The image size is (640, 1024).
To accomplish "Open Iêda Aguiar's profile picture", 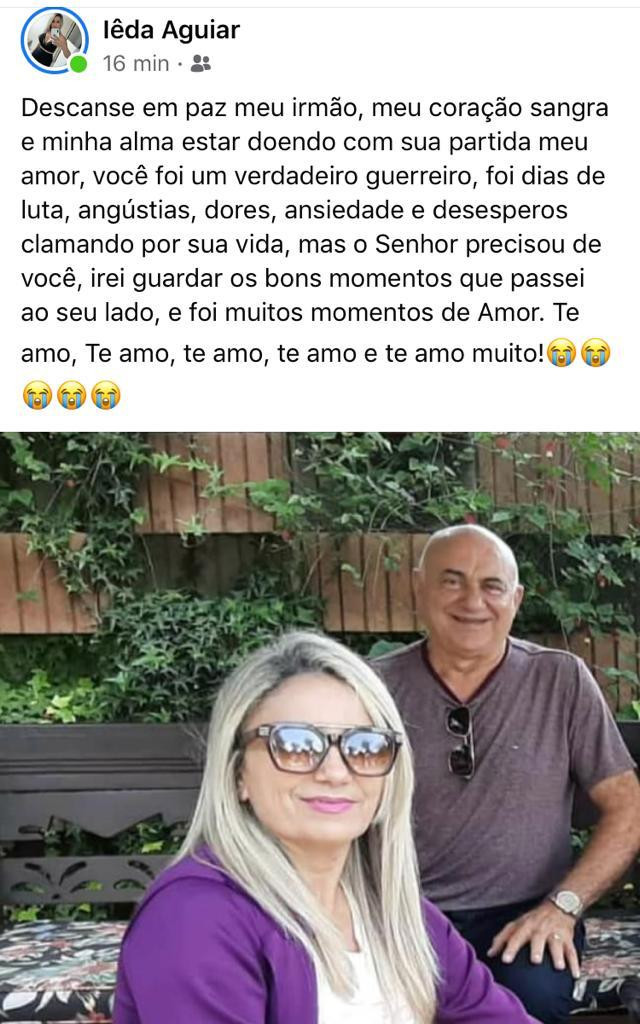I will point(55,40).
